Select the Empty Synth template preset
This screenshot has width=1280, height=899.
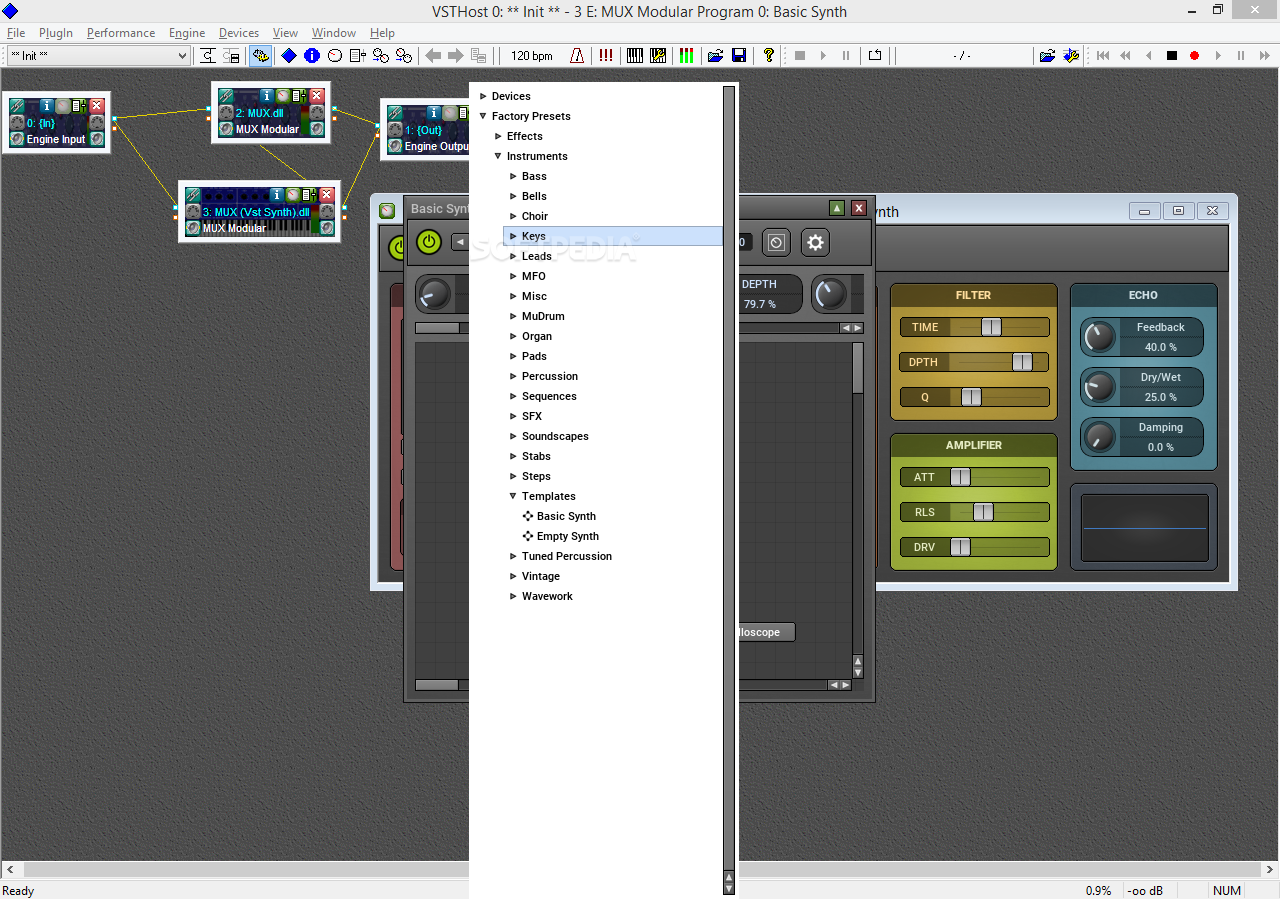(x=567, y=536)
